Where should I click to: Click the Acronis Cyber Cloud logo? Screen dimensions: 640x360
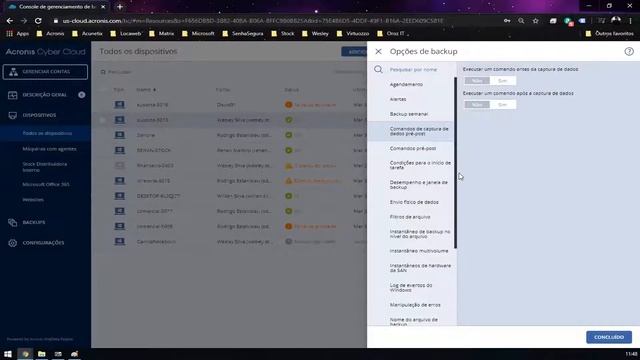click(x=45, y=52)
